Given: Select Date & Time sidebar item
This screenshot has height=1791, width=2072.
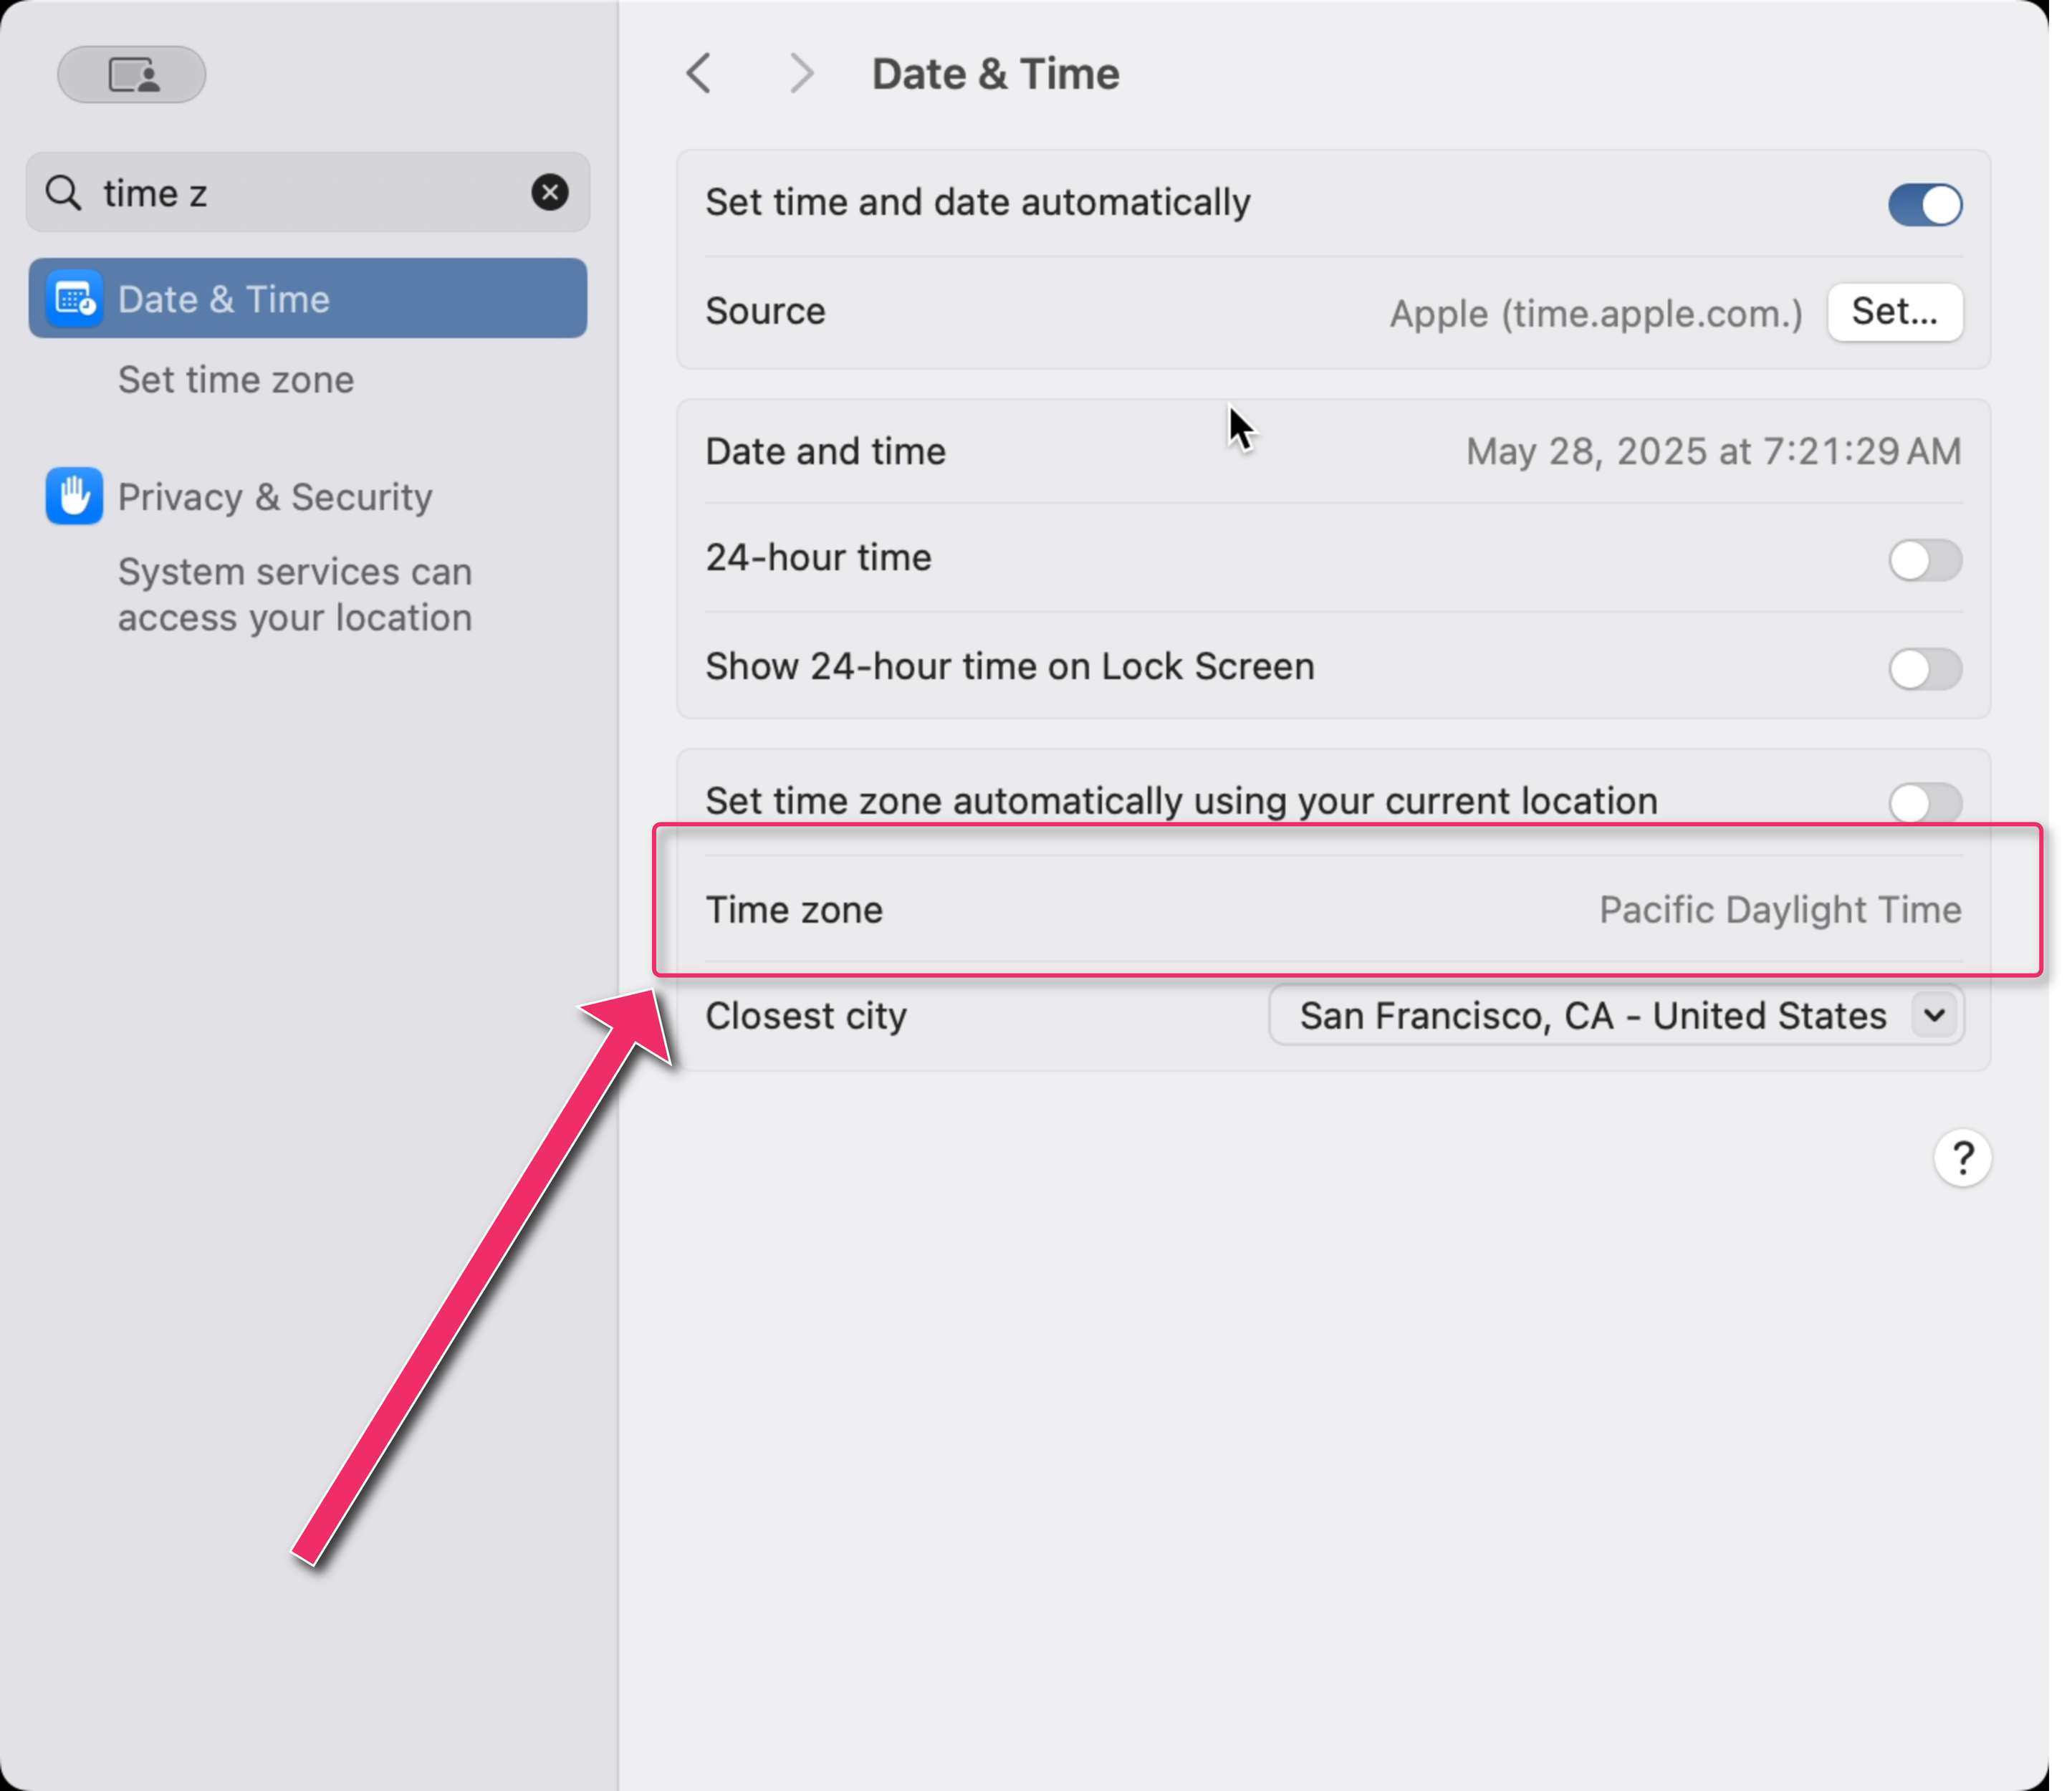Looking at the screenshot, I should pos(308,299).
